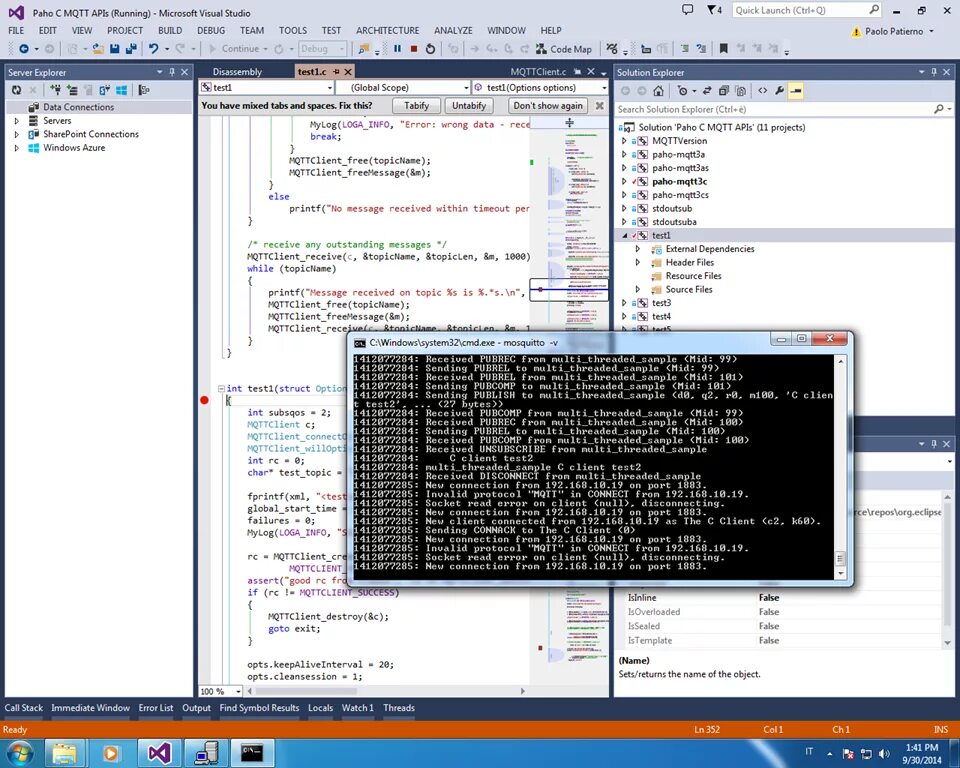Click the code minimap scrollbar viewport
960x768 pixels.
569,289
